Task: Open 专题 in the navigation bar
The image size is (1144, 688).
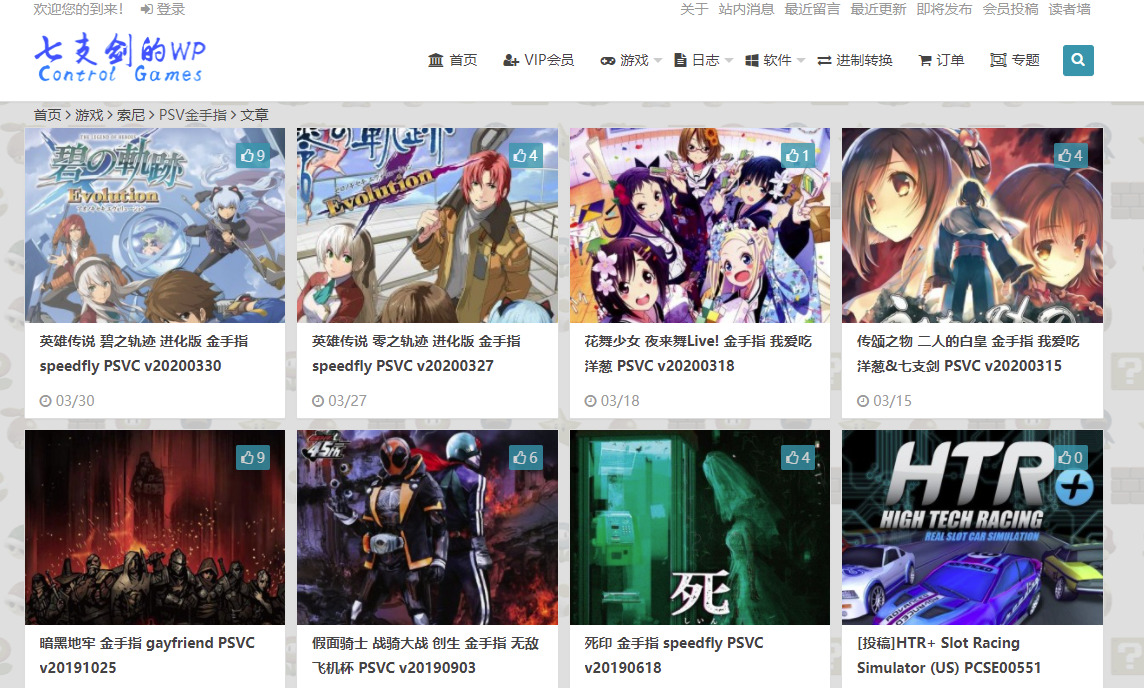Action: pos(1014,60)
